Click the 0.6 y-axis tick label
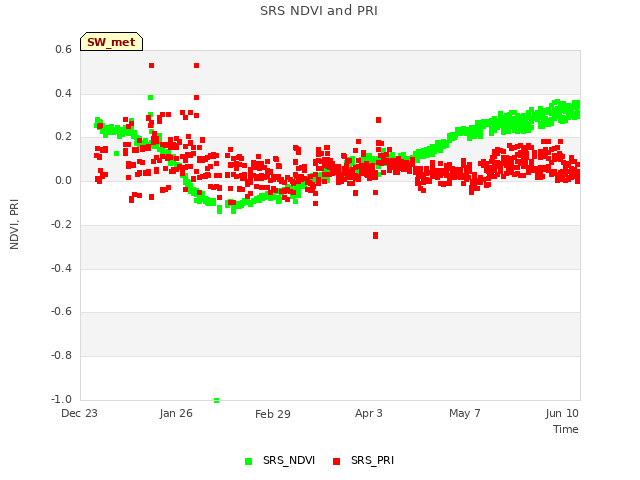 point(63,49)
